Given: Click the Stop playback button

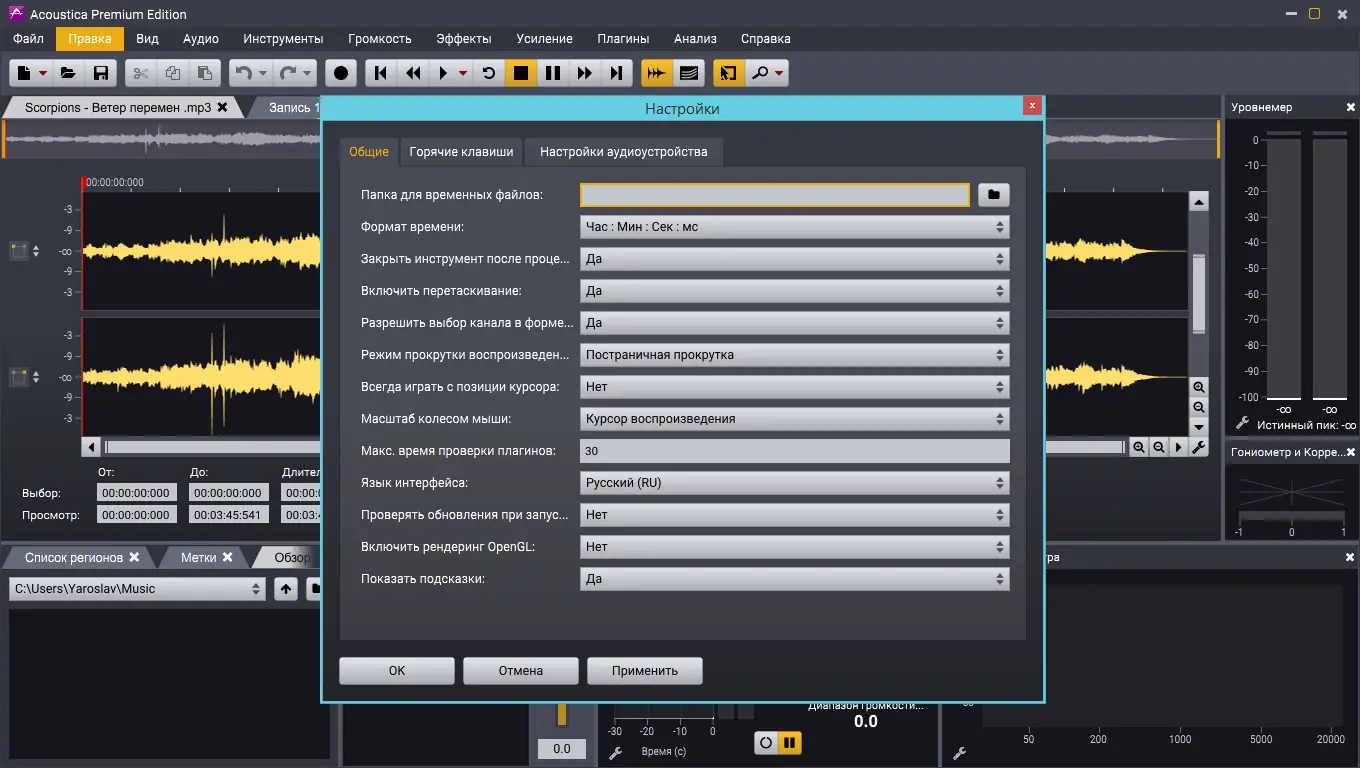Looking at the screenshot, I should [520, 73].
